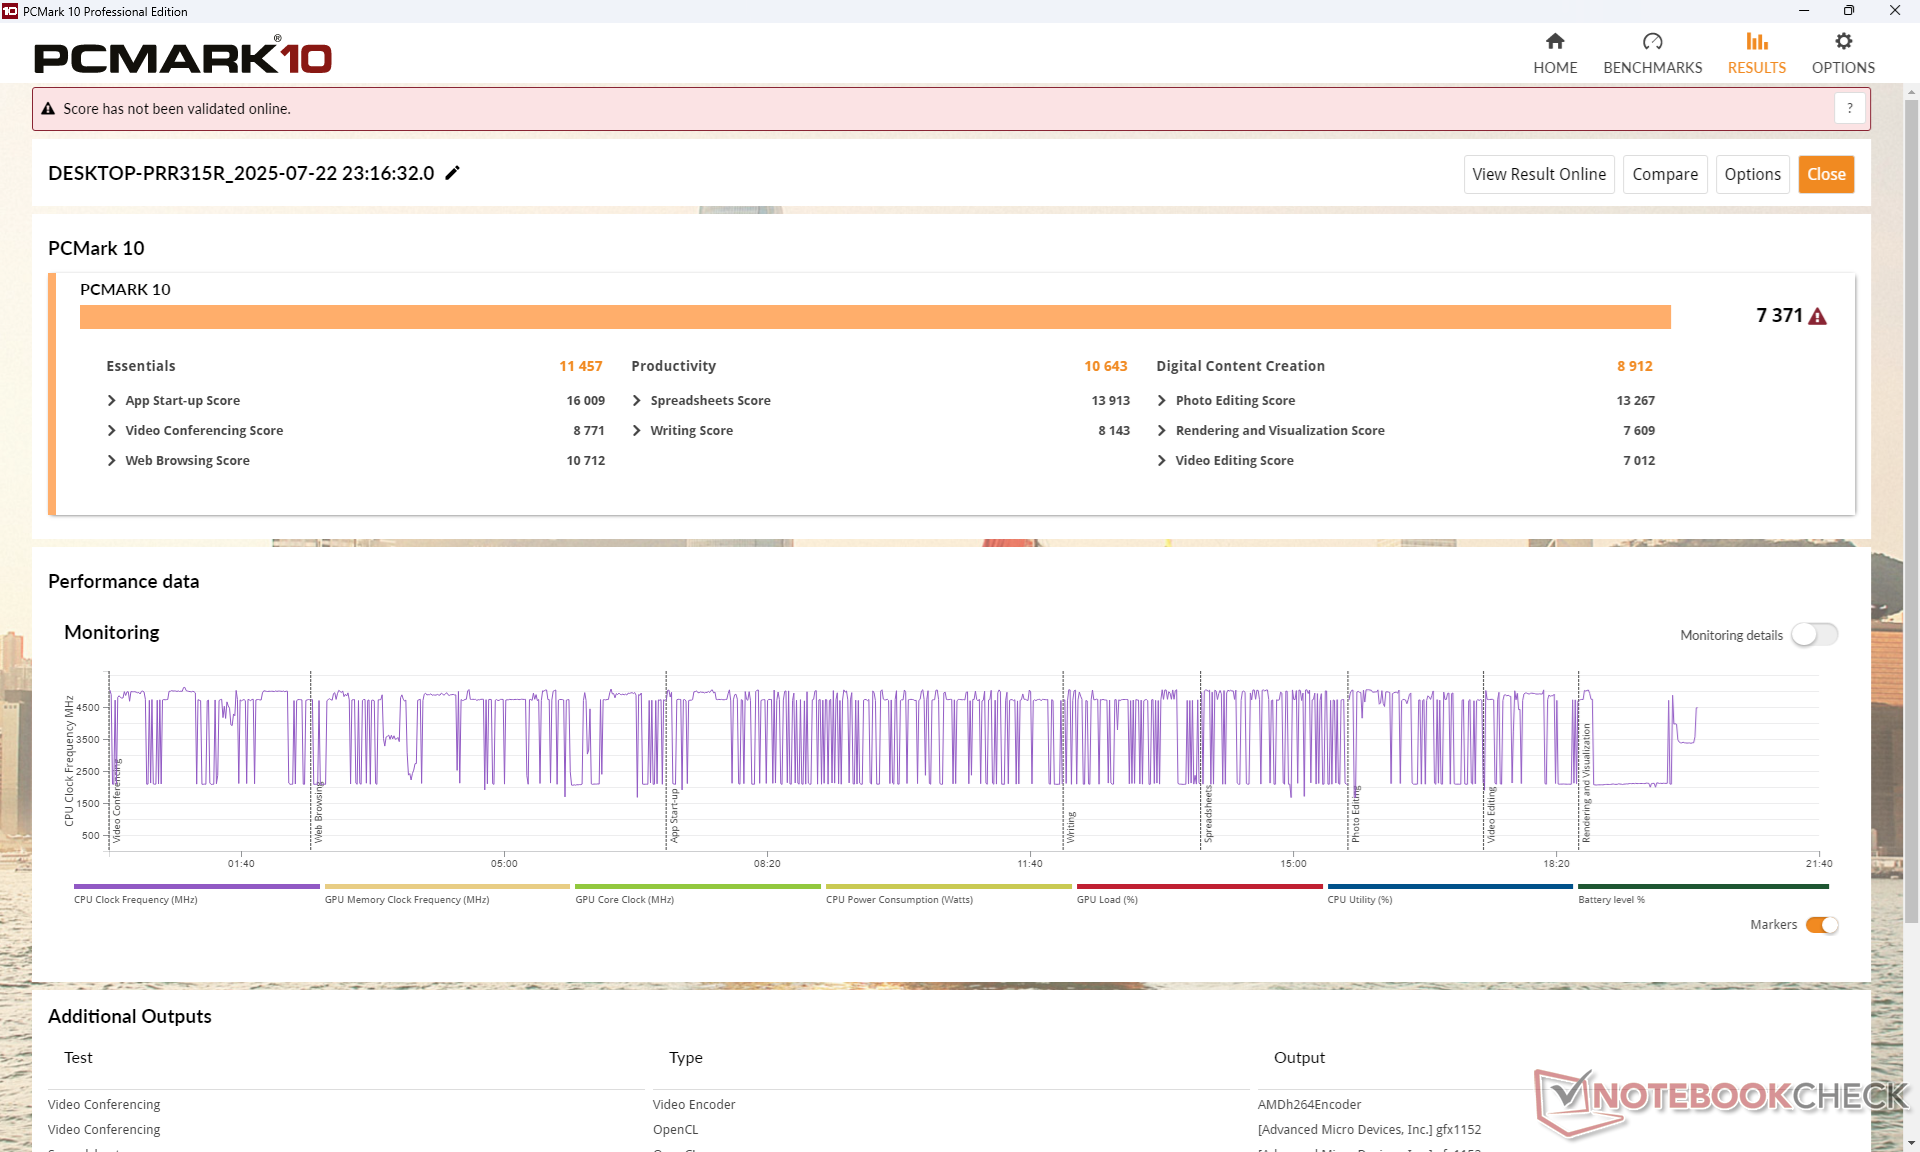Expand the App Start-up Score row
This screenshot has height=1152, width=1920.
[x=112, y=401]
